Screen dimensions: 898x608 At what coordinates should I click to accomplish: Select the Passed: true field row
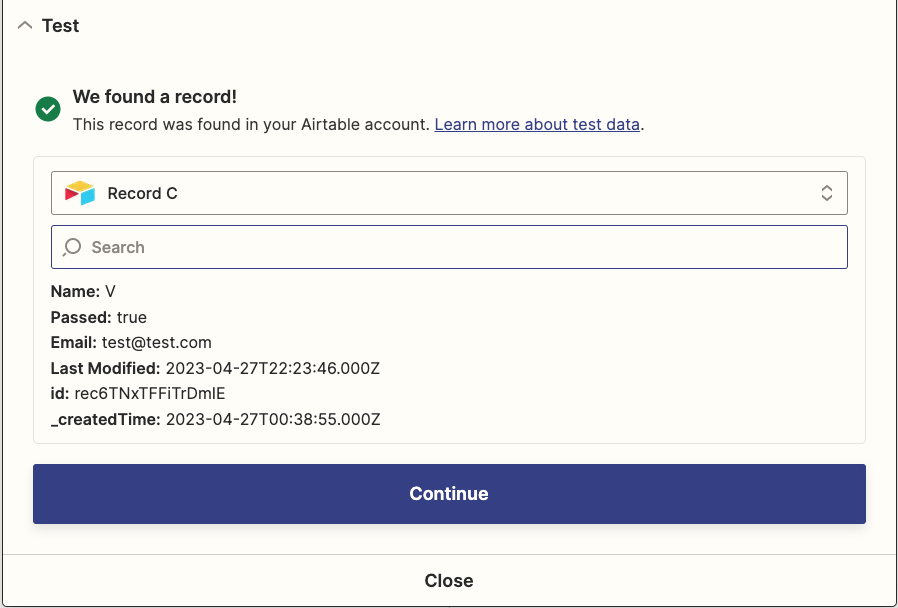(99, 317)
